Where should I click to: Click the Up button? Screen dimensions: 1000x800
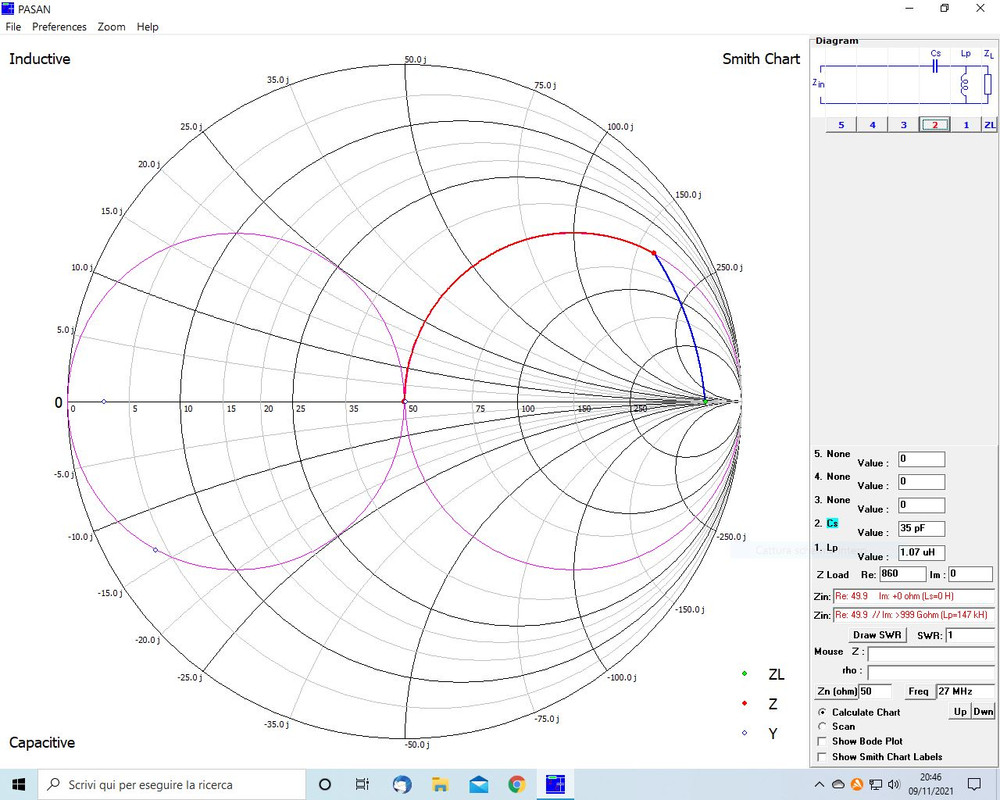click(x=960, y=711)
